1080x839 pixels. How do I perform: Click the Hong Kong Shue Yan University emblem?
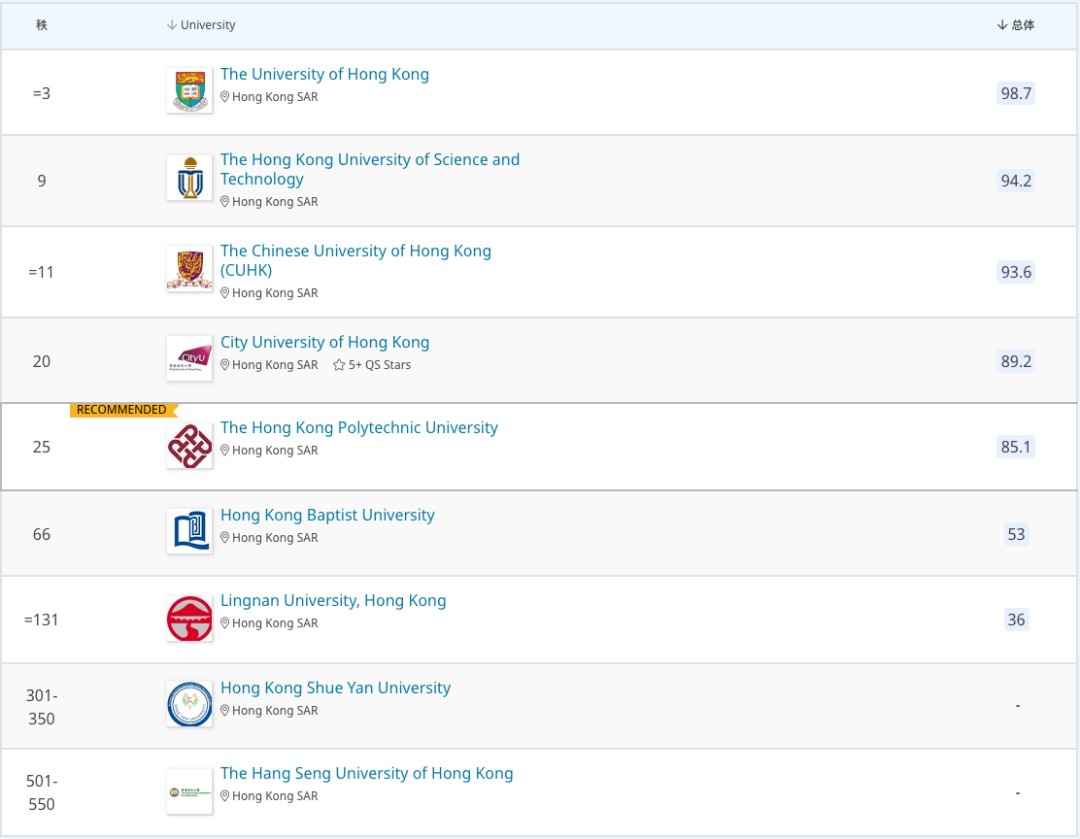189,704
